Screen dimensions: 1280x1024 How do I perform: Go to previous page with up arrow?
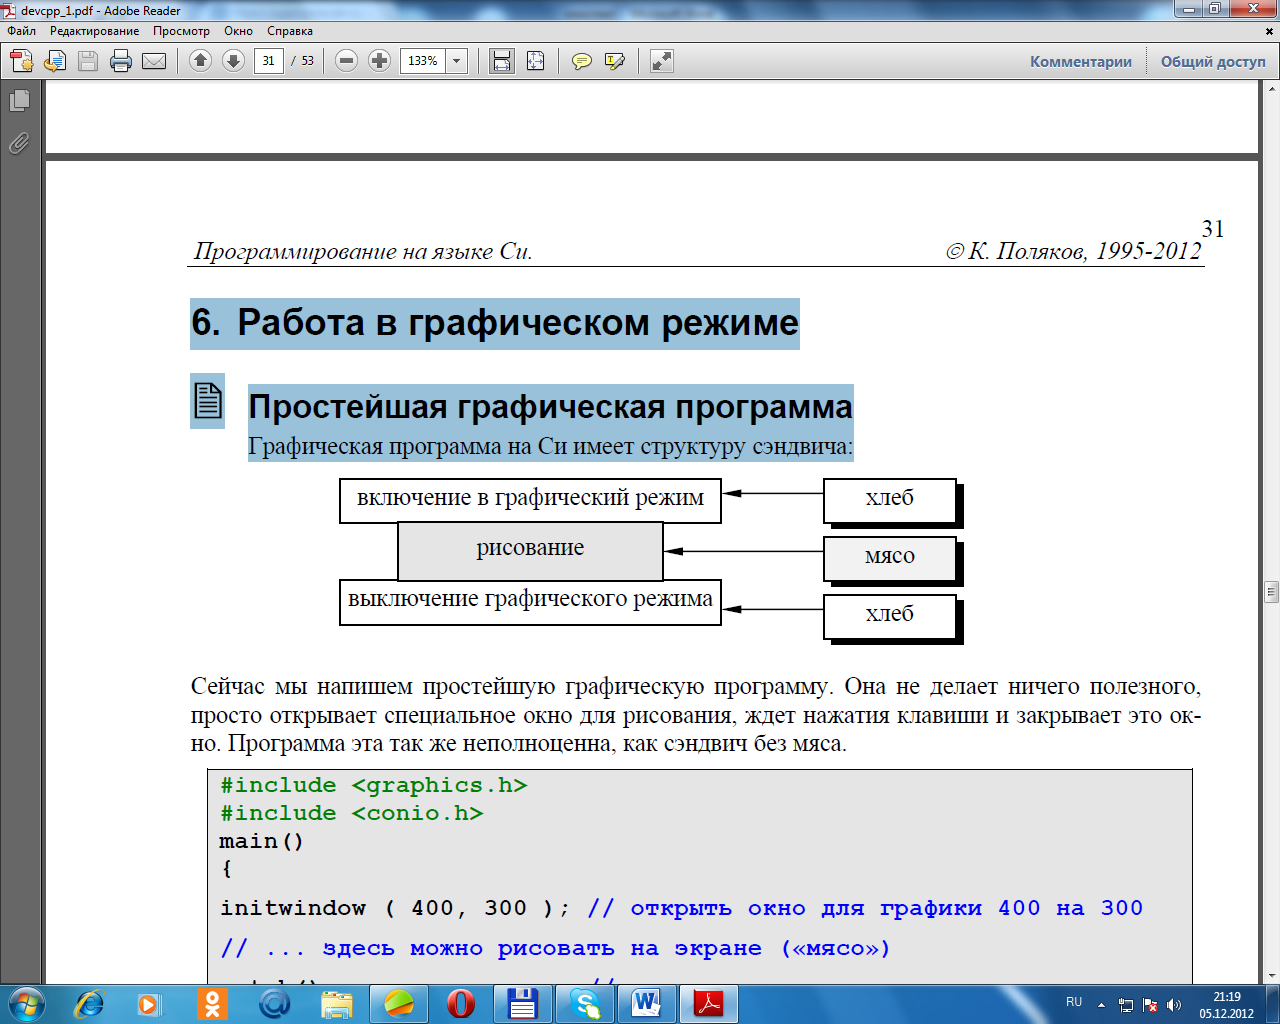tap(200, 61)
